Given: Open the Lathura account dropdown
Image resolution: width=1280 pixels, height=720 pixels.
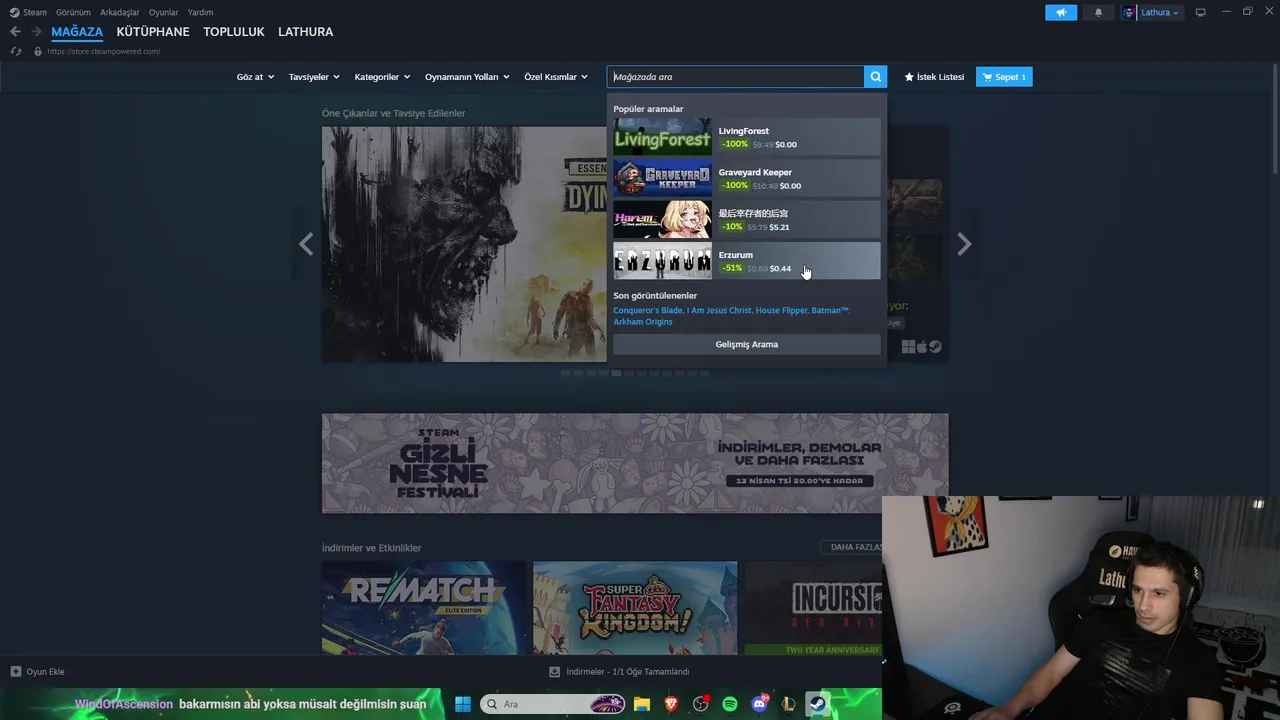Looking at the screenshot, I should (x=1159, y=12).
